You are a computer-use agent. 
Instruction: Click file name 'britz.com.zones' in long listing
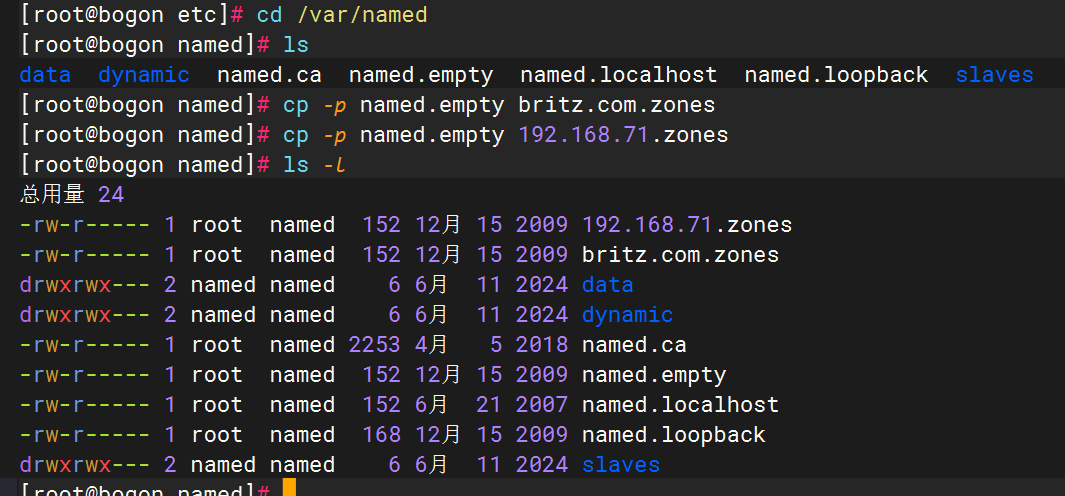pos(681,255)
